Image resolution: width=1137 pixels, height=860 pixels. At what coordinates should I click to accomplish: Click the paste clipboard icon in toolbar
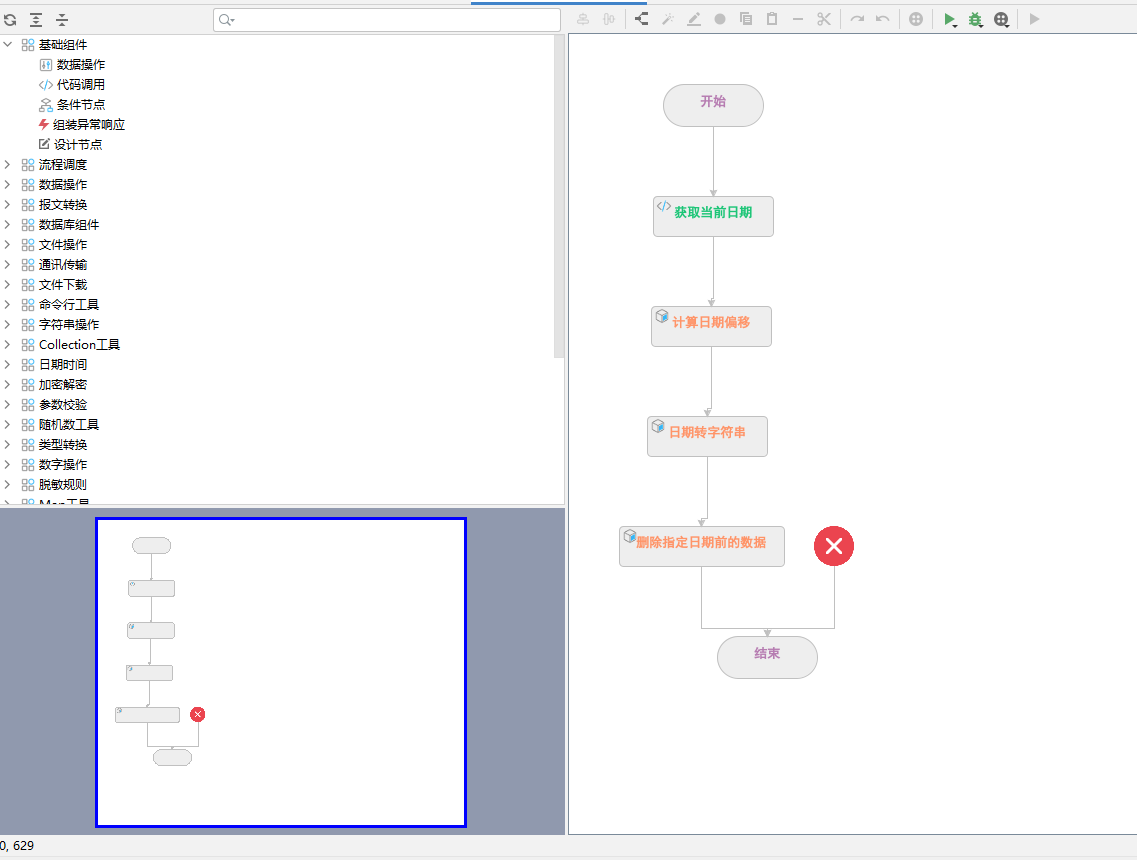point(772,19)
